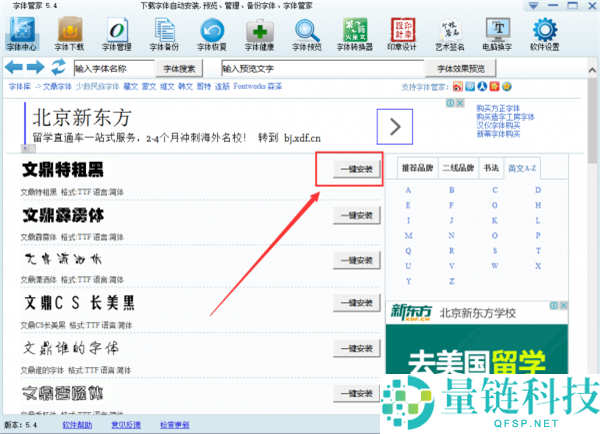This screenshot has height=434, width=600.
Task: Select the 字体管理 (Font Management) icon
Action: click(x=116, y=33)
